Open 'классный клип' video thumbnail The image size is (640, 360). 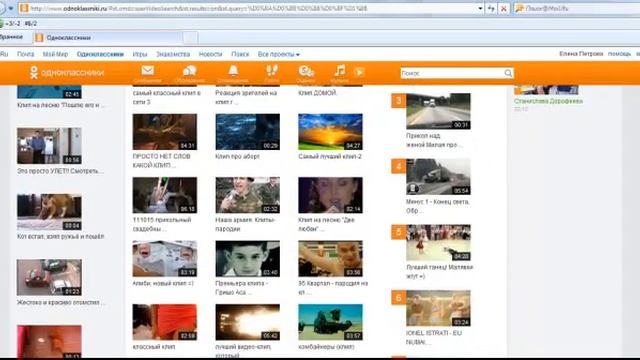(164, 322)
